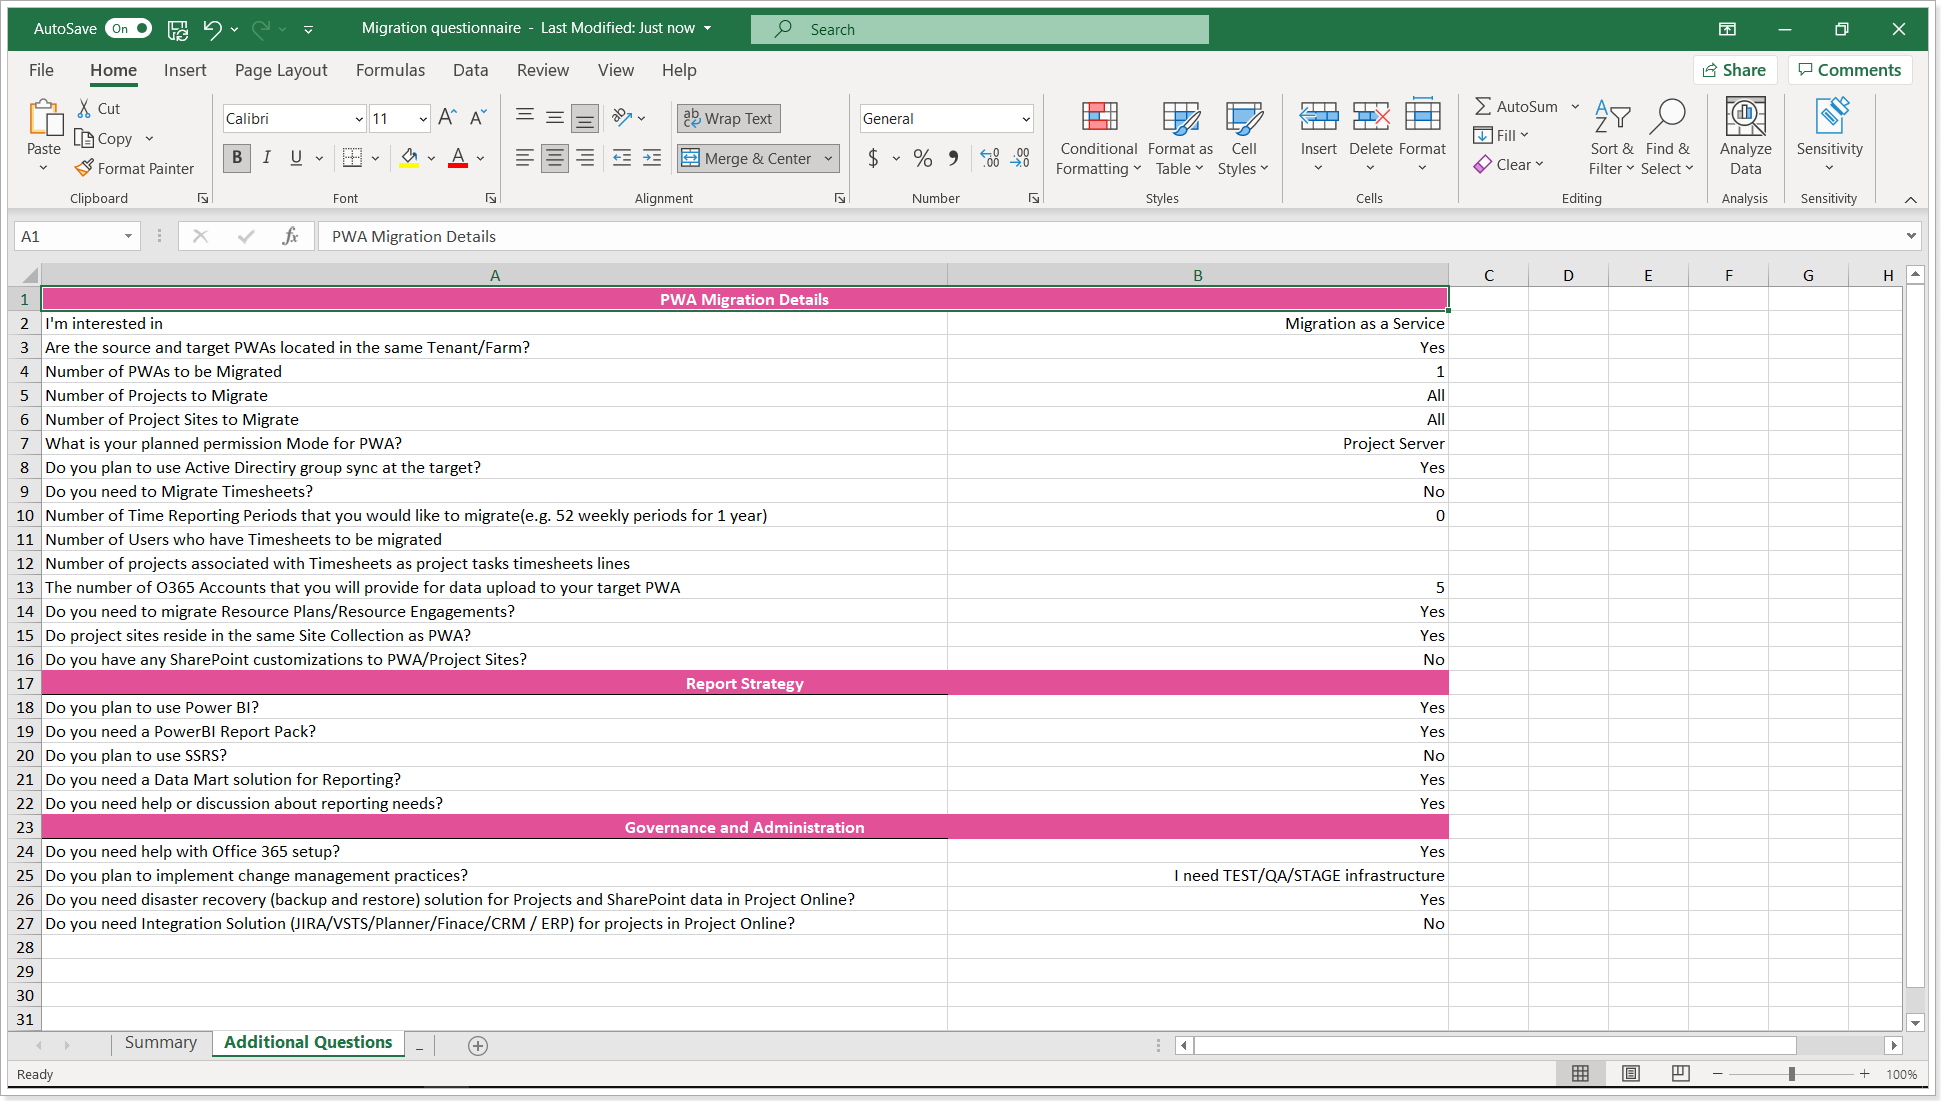
Task: Toggle align right
Action: (x=585, y=158)
